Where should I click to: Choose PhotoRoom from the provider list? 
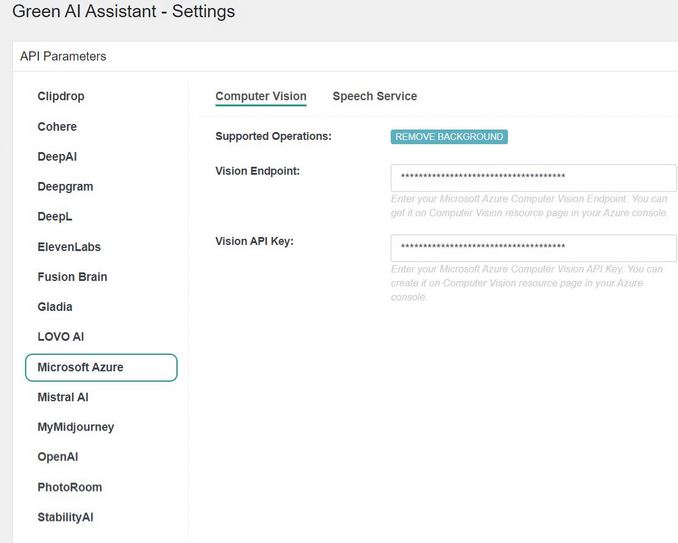pos(70,487)
